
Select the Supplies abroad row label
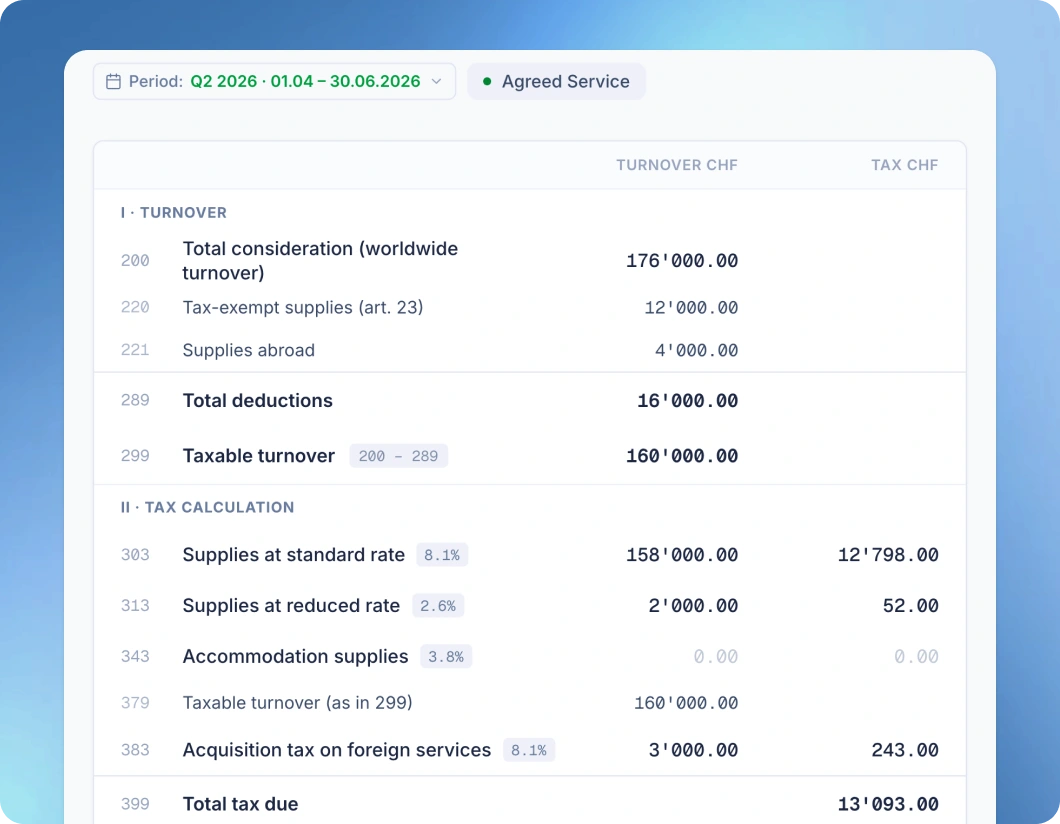coord(249,350)
